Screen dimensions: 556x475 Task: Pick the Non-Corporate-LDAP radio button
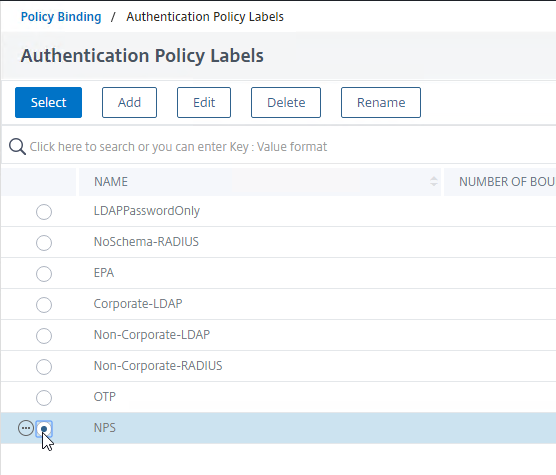44,336
